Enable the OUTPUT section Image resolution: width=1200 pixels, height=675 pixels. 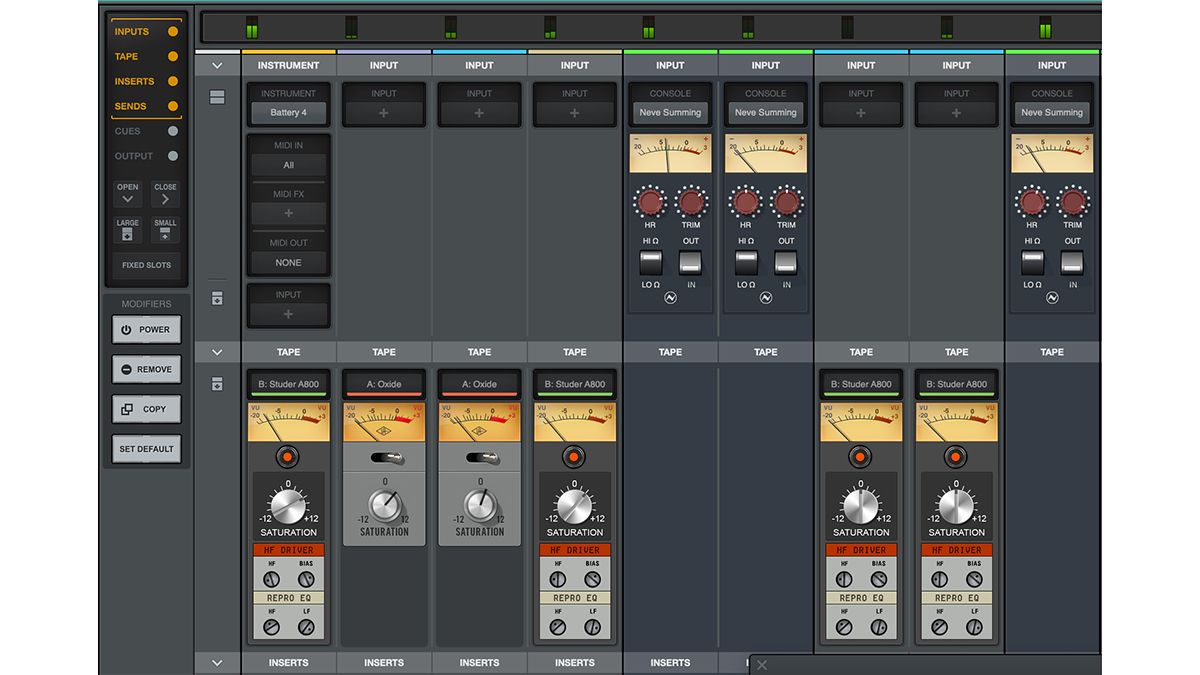pos(145,156)
